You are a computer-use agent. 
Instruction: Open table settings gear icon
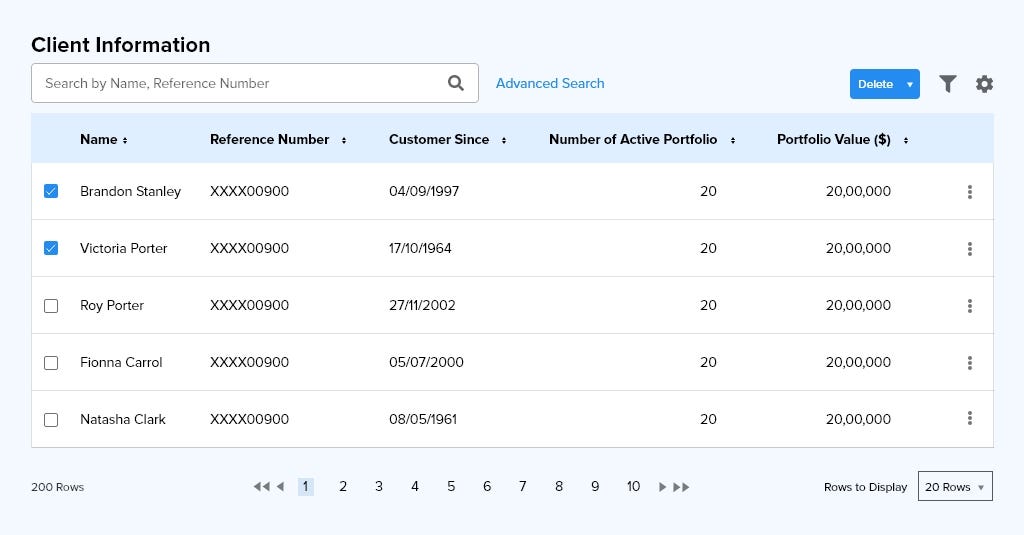[984, 84]
